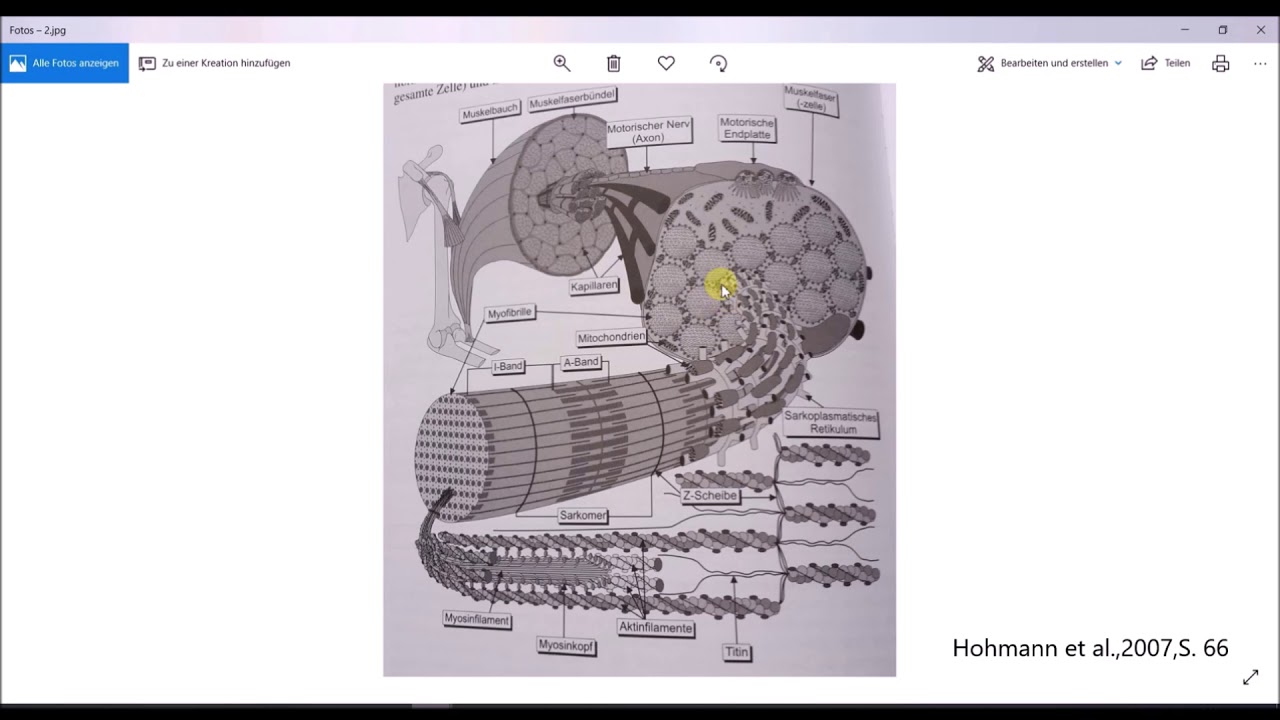Click the Motorische Endplatte label
This screenshot has height=720, width=1280.
[748, 128]
